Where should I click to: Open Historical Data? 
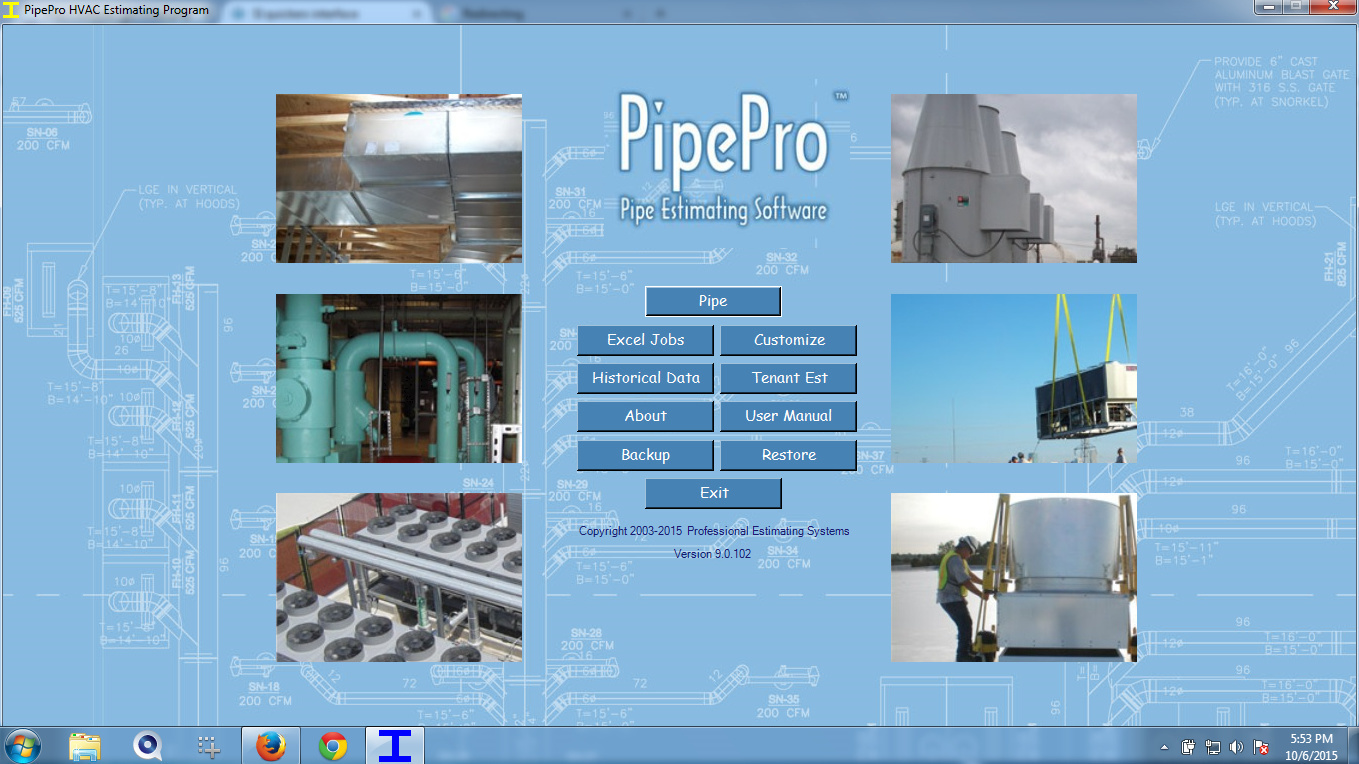tap(645, 378)
